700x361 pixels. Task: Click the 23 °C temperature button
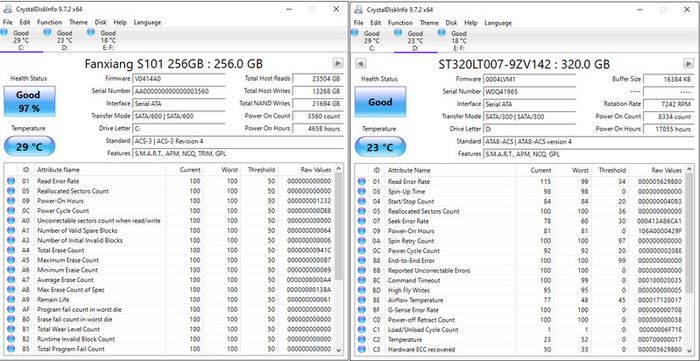point(380,147)
